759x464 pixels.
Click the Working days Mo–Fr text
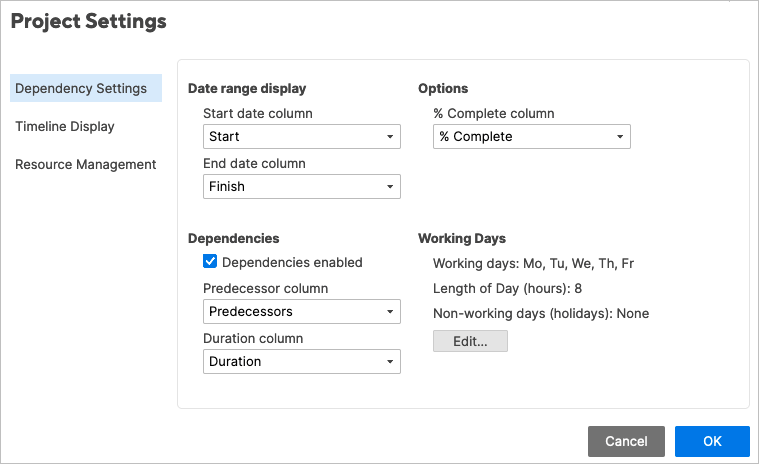tap(533, 264)
